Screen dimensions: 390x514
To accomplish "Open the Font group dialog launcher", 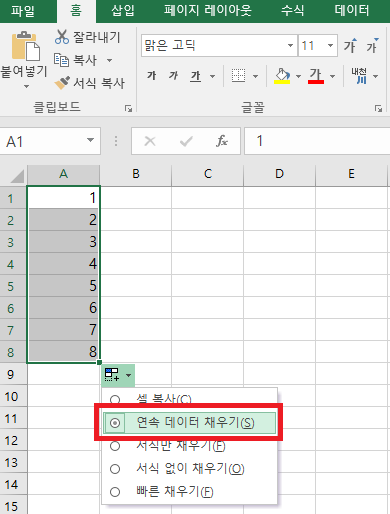I will (378, 108).
